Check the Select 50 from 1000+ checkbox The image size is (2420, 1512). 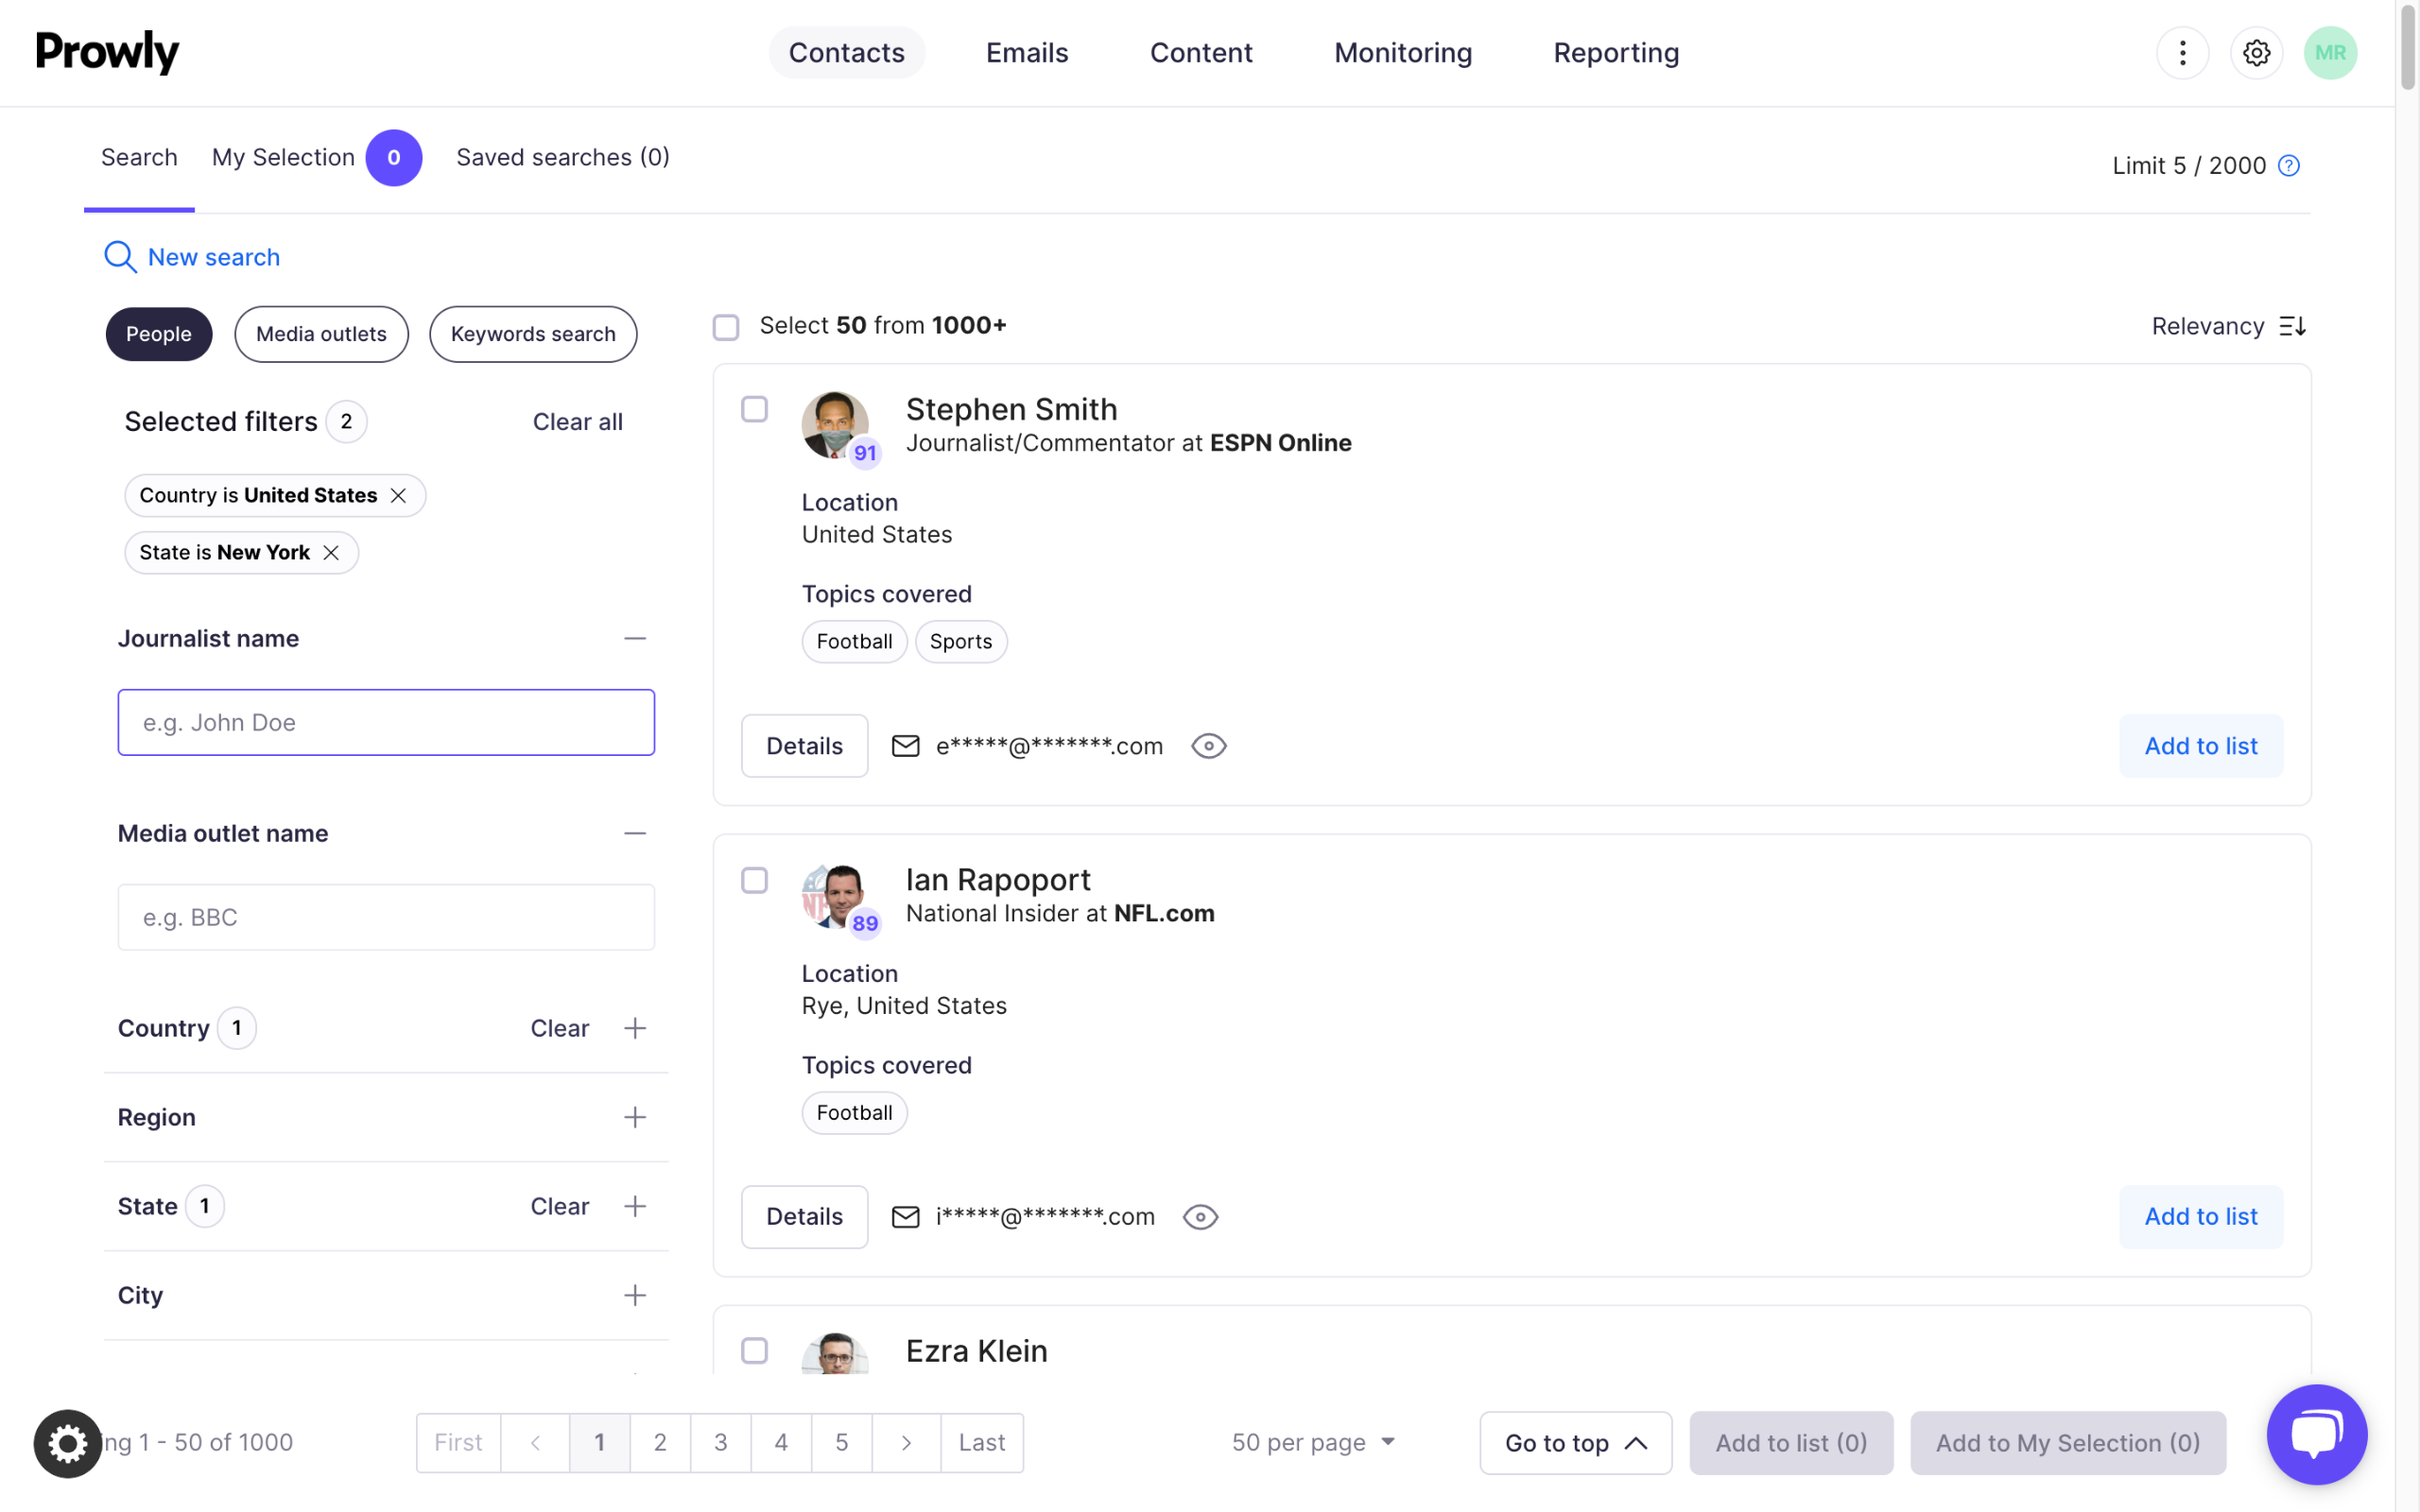726,327
